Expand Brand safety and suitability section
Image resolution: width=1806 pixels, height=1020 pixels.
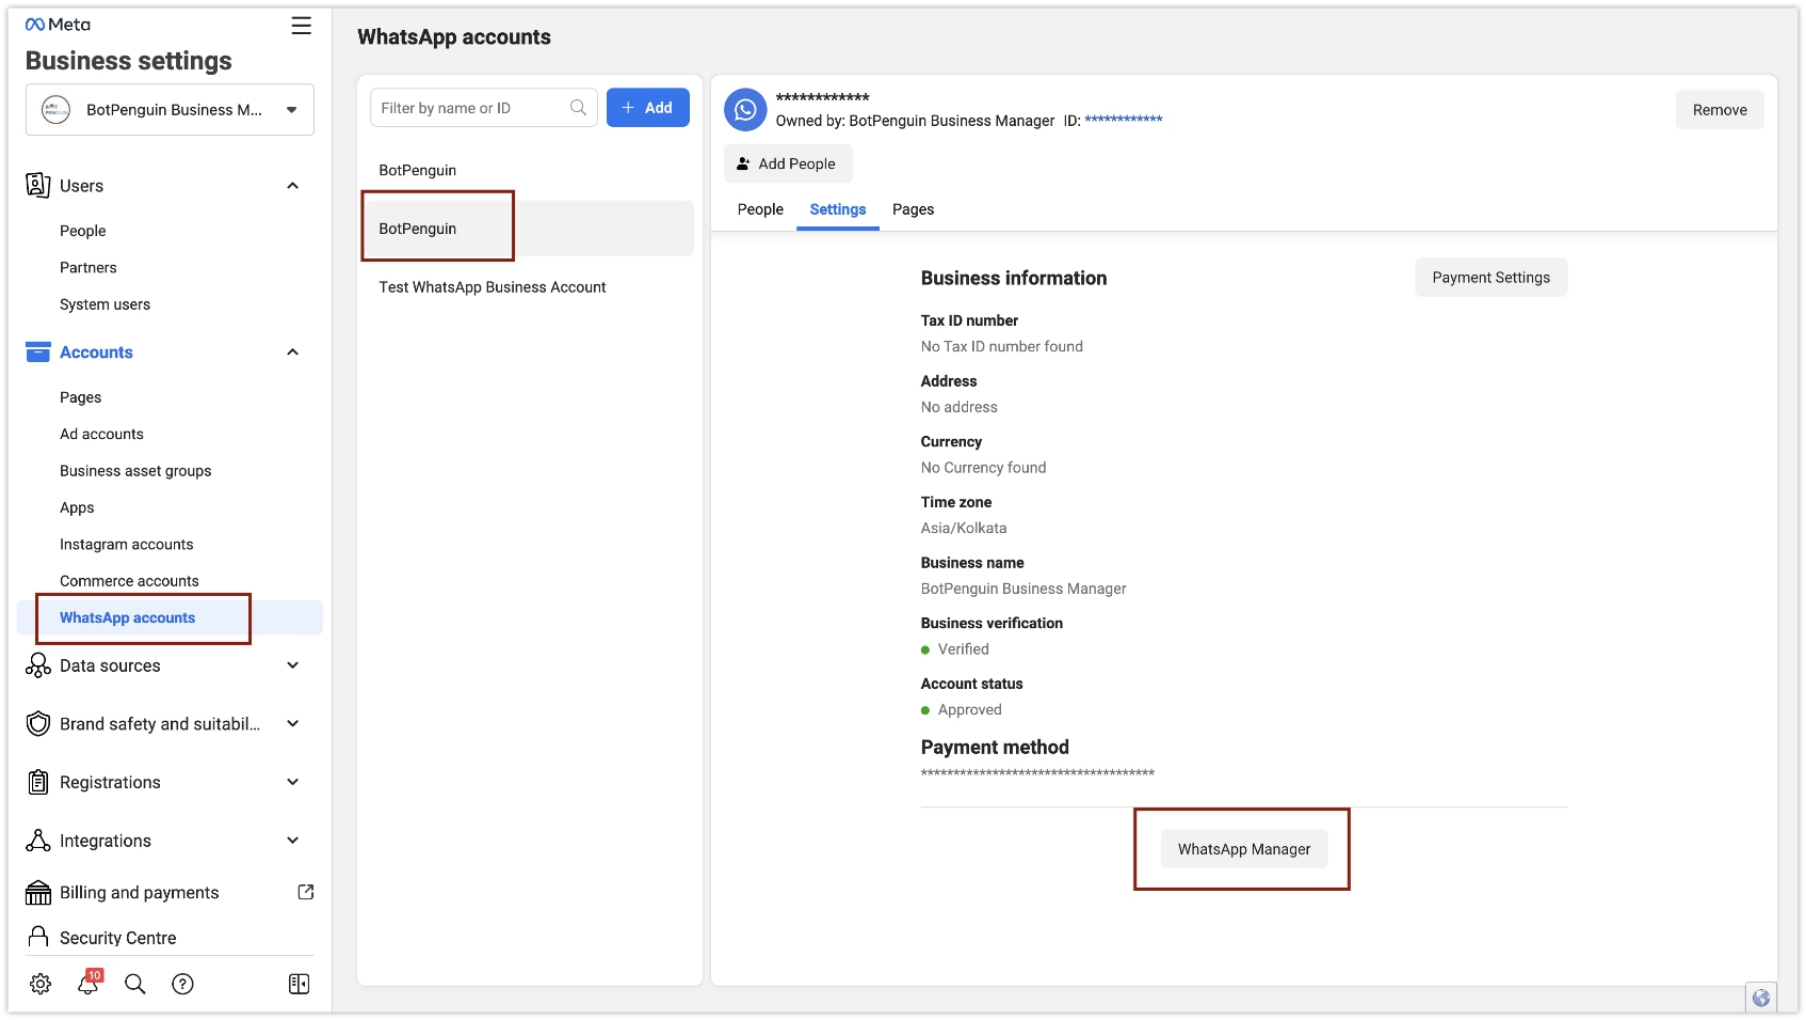pyautogui.click(x=292, y=724)
